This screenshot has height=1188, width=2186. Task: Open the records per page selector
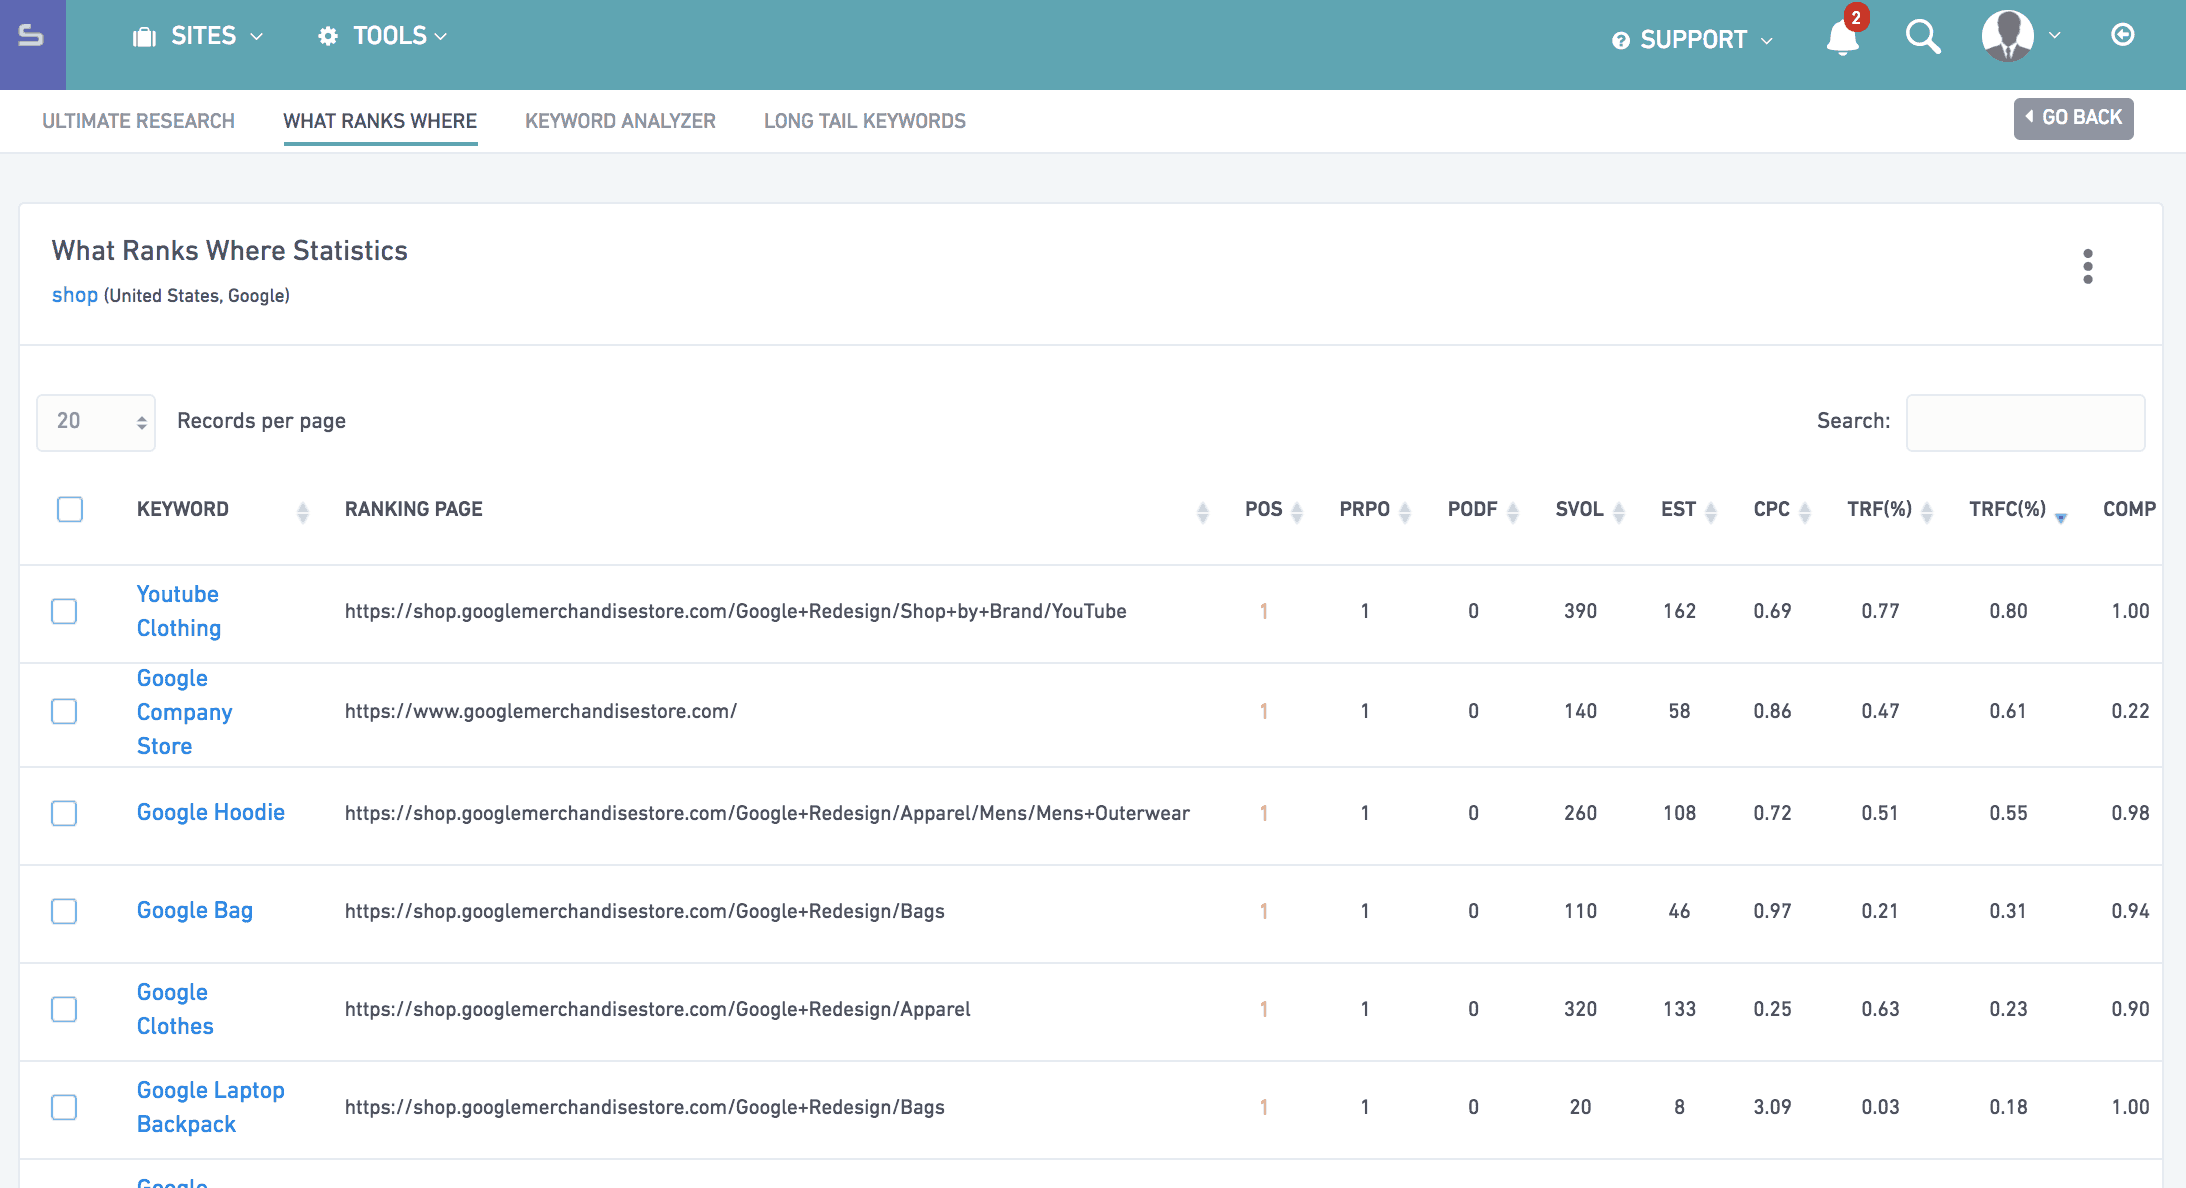pyautogui.click(x=96, y=422)
